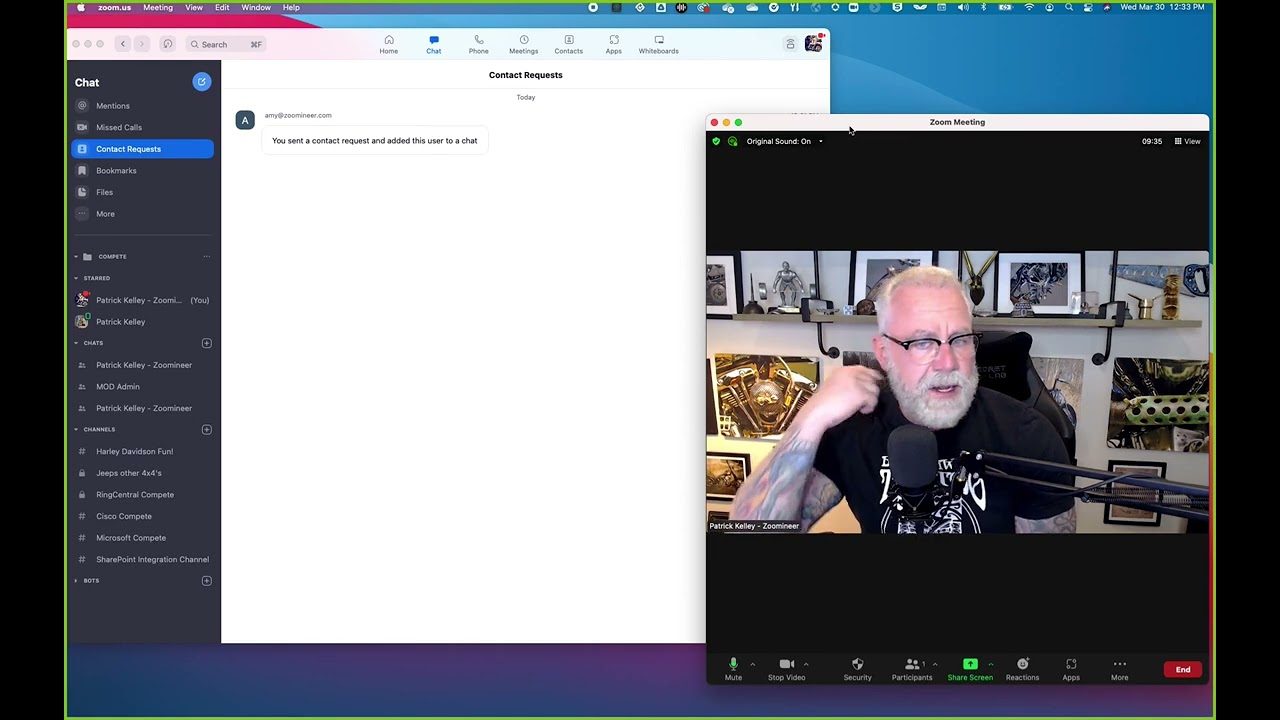Click the amy@zoomineer.com contact avatar
The image size is (1280, 720).
coord(245,120)
